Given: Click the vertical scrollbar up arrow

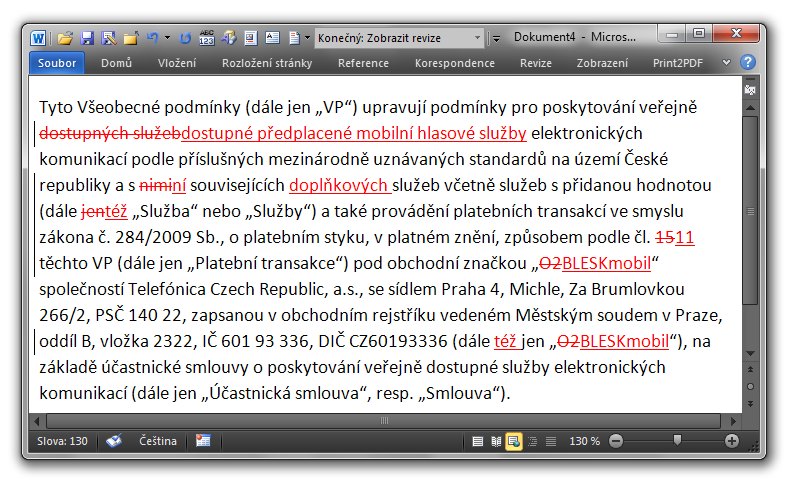Looking at the screenshot, I should pos(750,108).
